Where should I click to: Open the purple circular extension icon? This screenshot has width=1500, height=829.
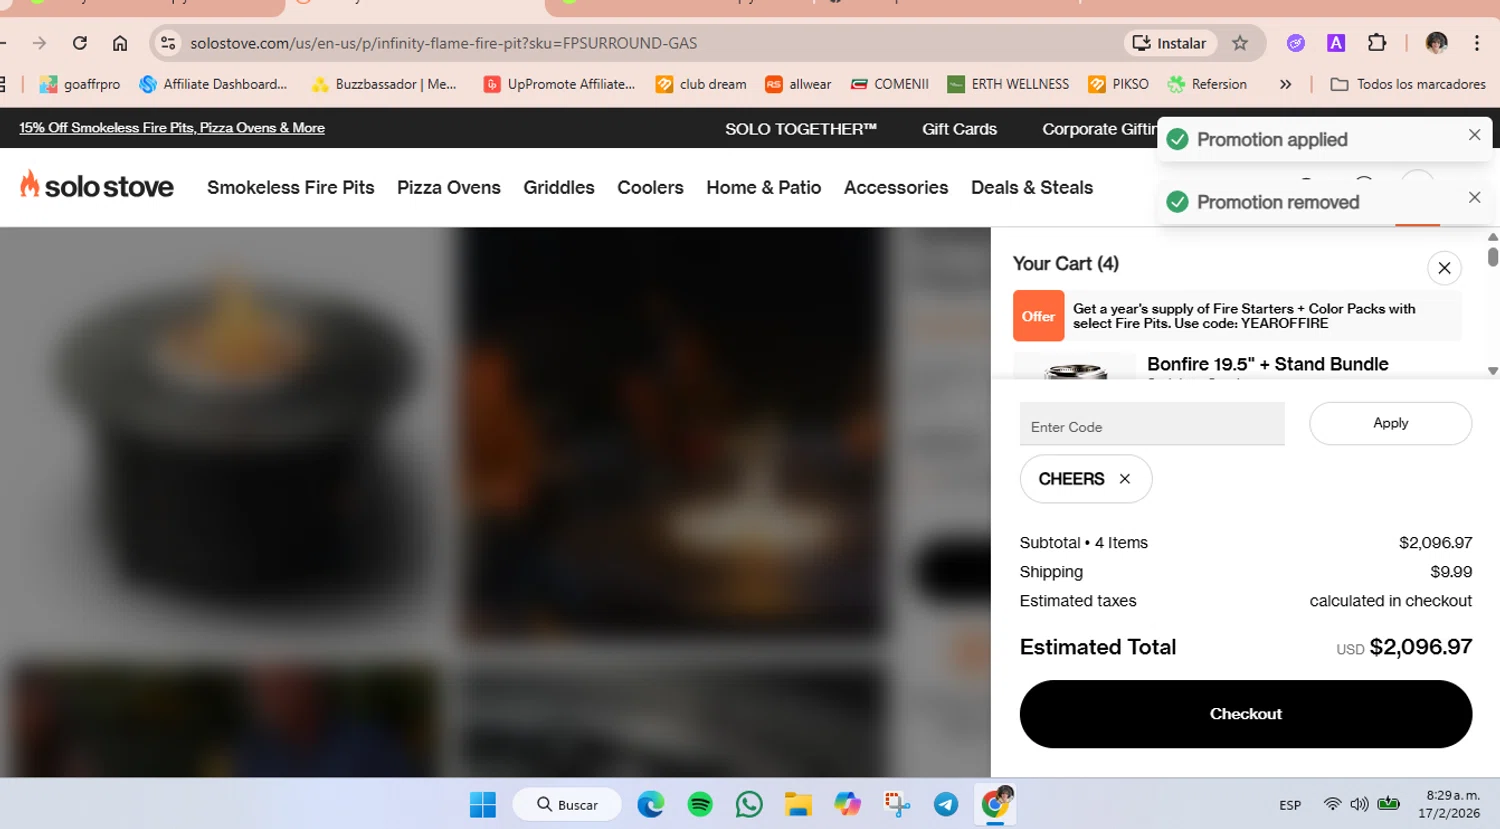pos(1296,43)
